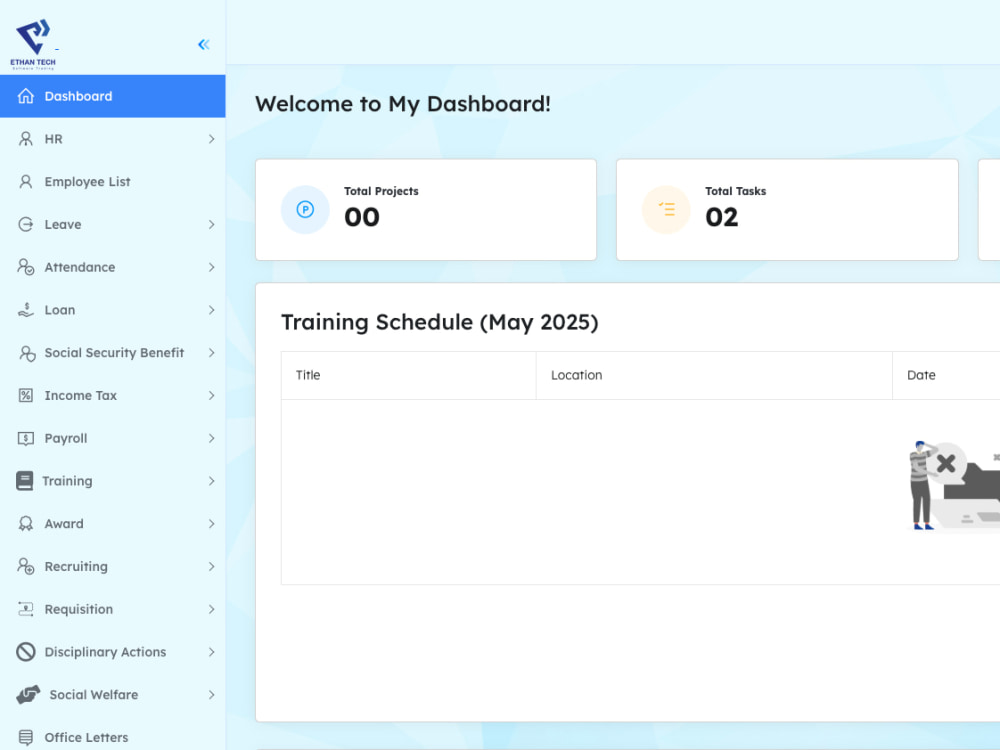Click the Total Tasks value 02
The image size is (1000, 750).
[x=721, y=217]
